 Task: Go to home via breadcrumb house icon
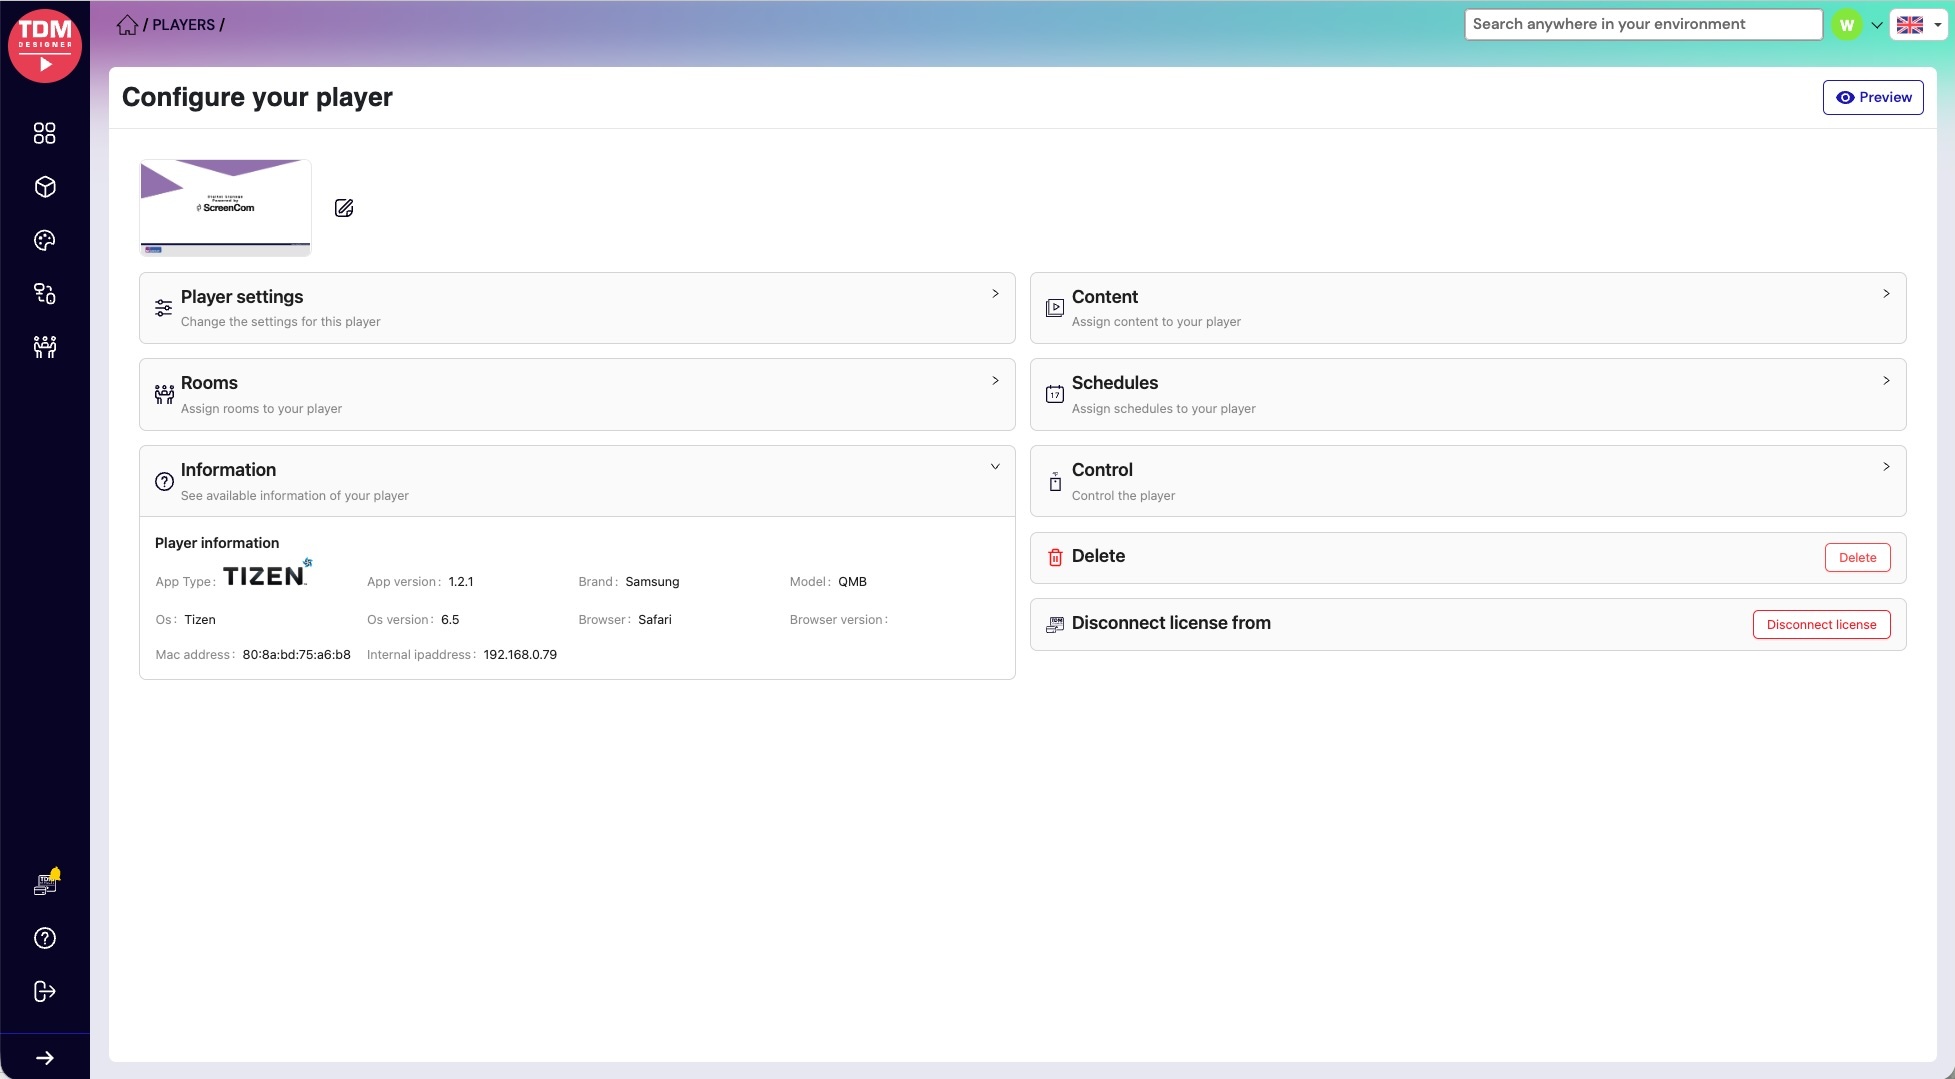pyautogui.click(x=127, y=25)
